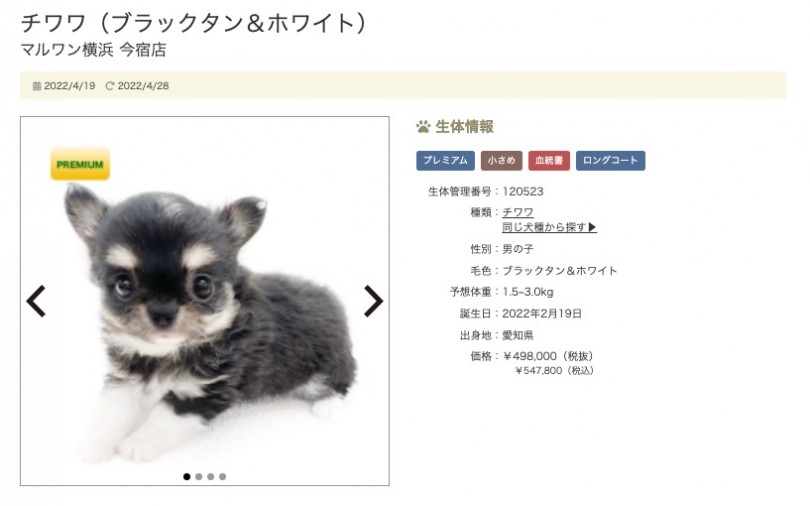Image resolution: width=810 pixels, height=506 pixels.
Task: Open the 小さめ brown tag
Action: click(502, 161)
